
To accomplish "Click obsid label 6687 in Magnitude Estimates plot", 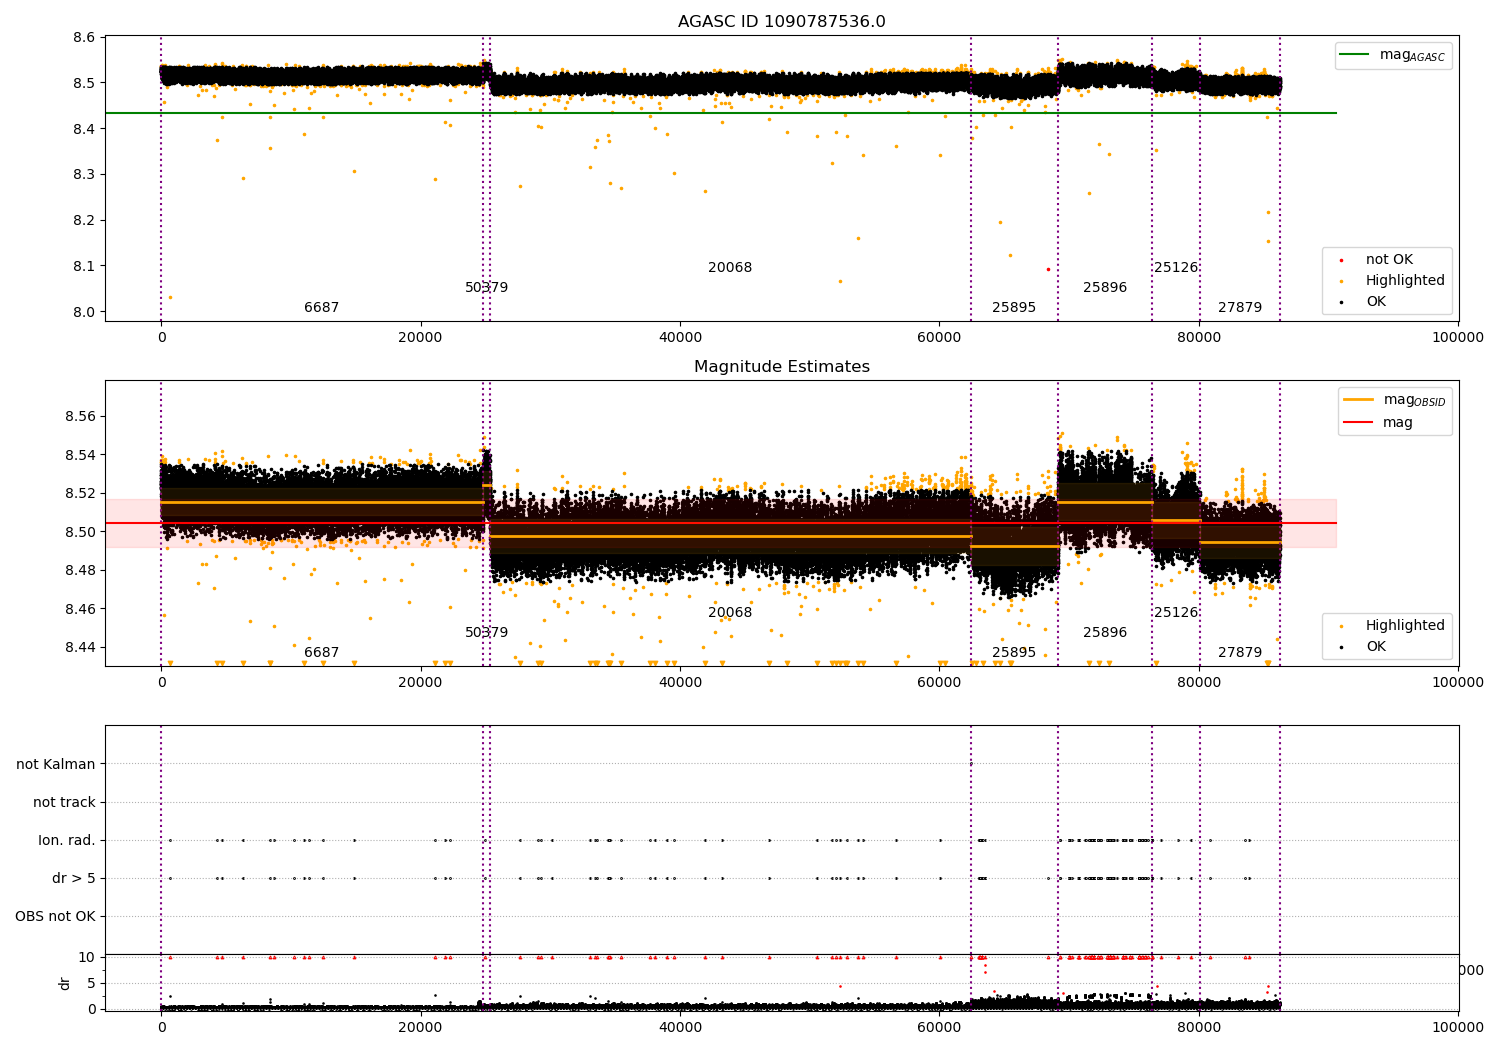I will [322, 653].
